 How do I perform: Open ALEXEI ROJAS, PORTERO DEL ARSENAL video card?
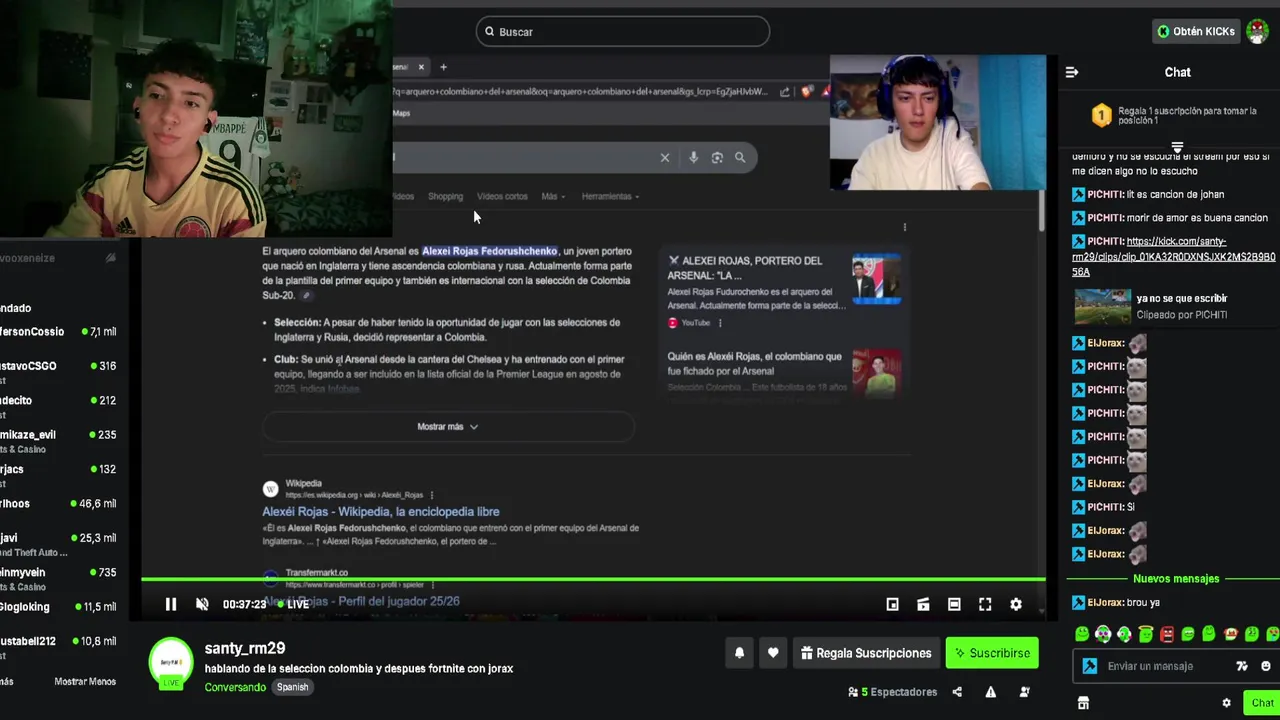785,291
